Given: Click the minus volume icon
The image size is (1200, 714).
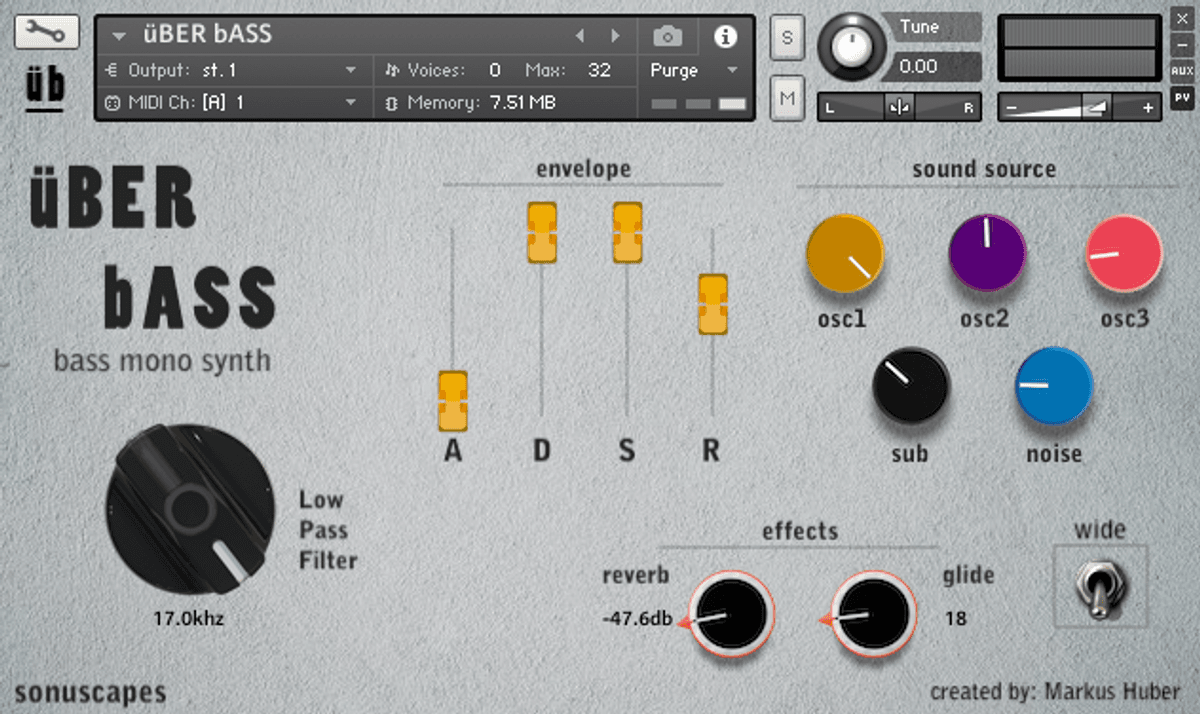Looking at the screenshot, I should tap(1012, 108).
